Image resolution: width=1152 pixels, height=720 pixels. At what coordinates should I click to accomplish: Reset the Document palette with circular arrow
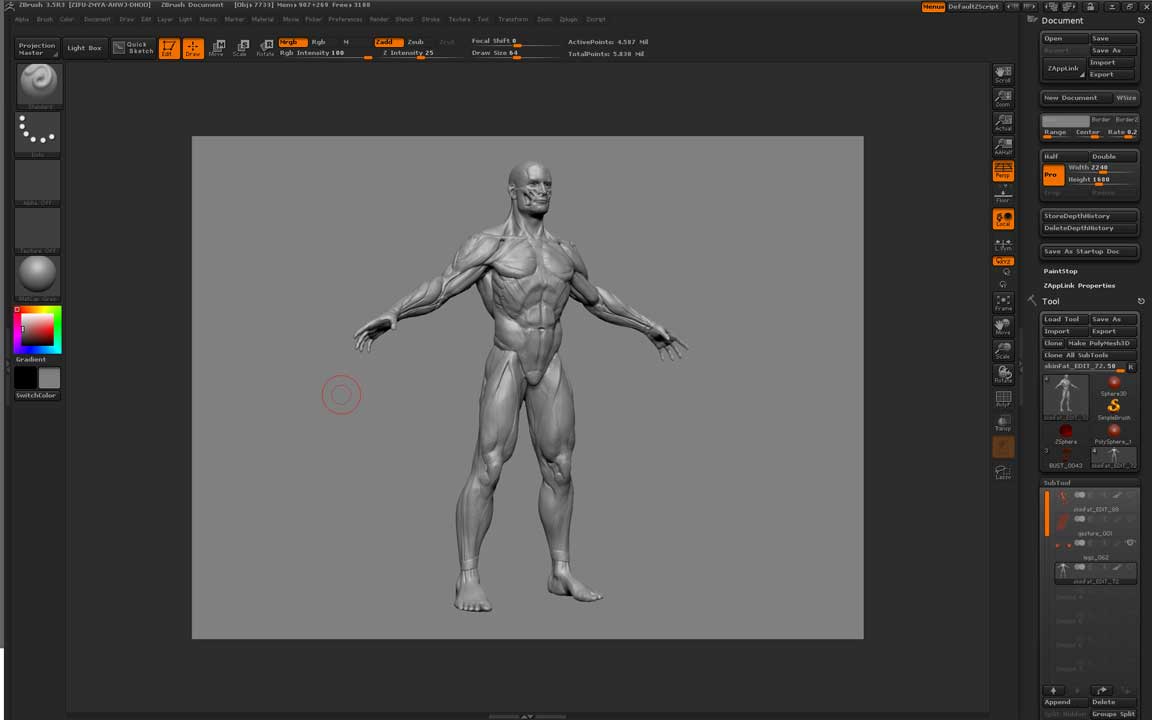point(1141,21)
